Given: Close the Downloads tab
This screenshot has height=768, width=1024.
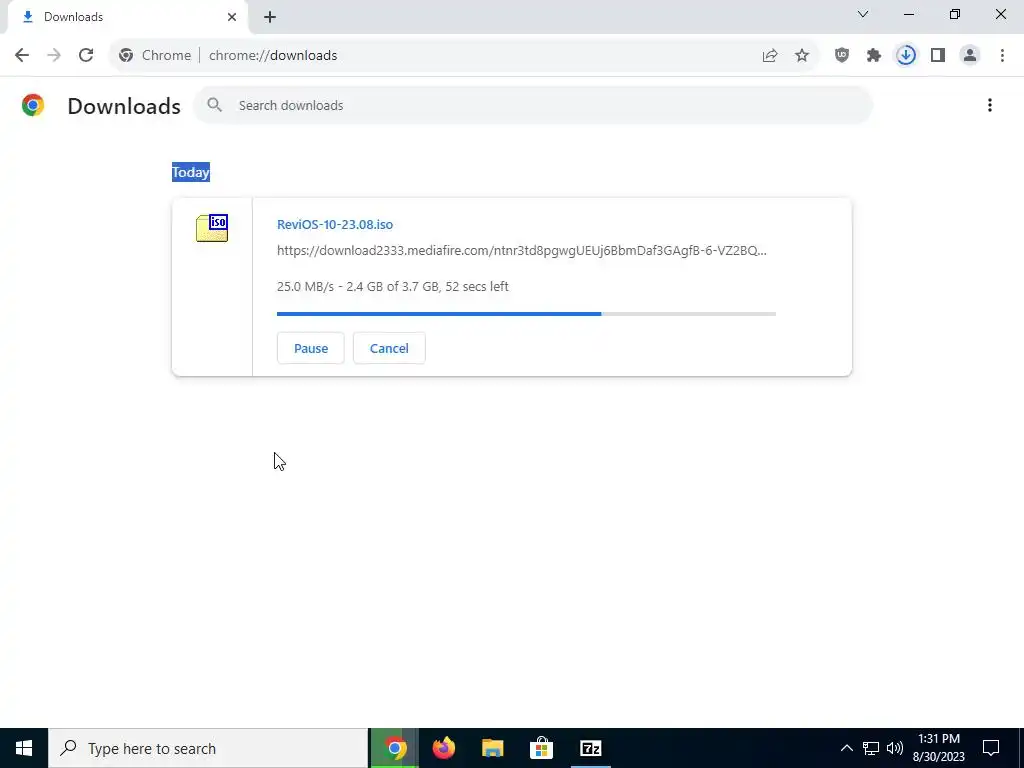Looking at the screenshot, I should 232,17.
